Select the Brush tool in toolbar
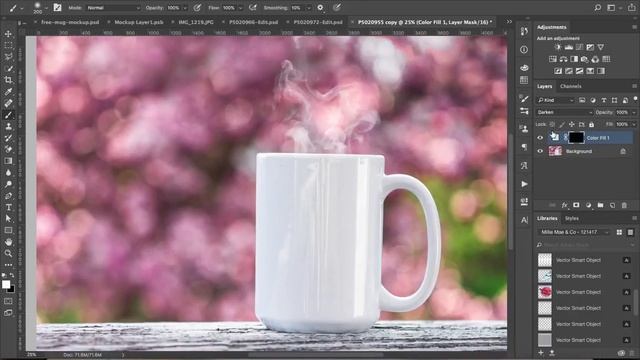Image resolution: width=640 pixels, height=360 pixels. (x=8, y=115)
